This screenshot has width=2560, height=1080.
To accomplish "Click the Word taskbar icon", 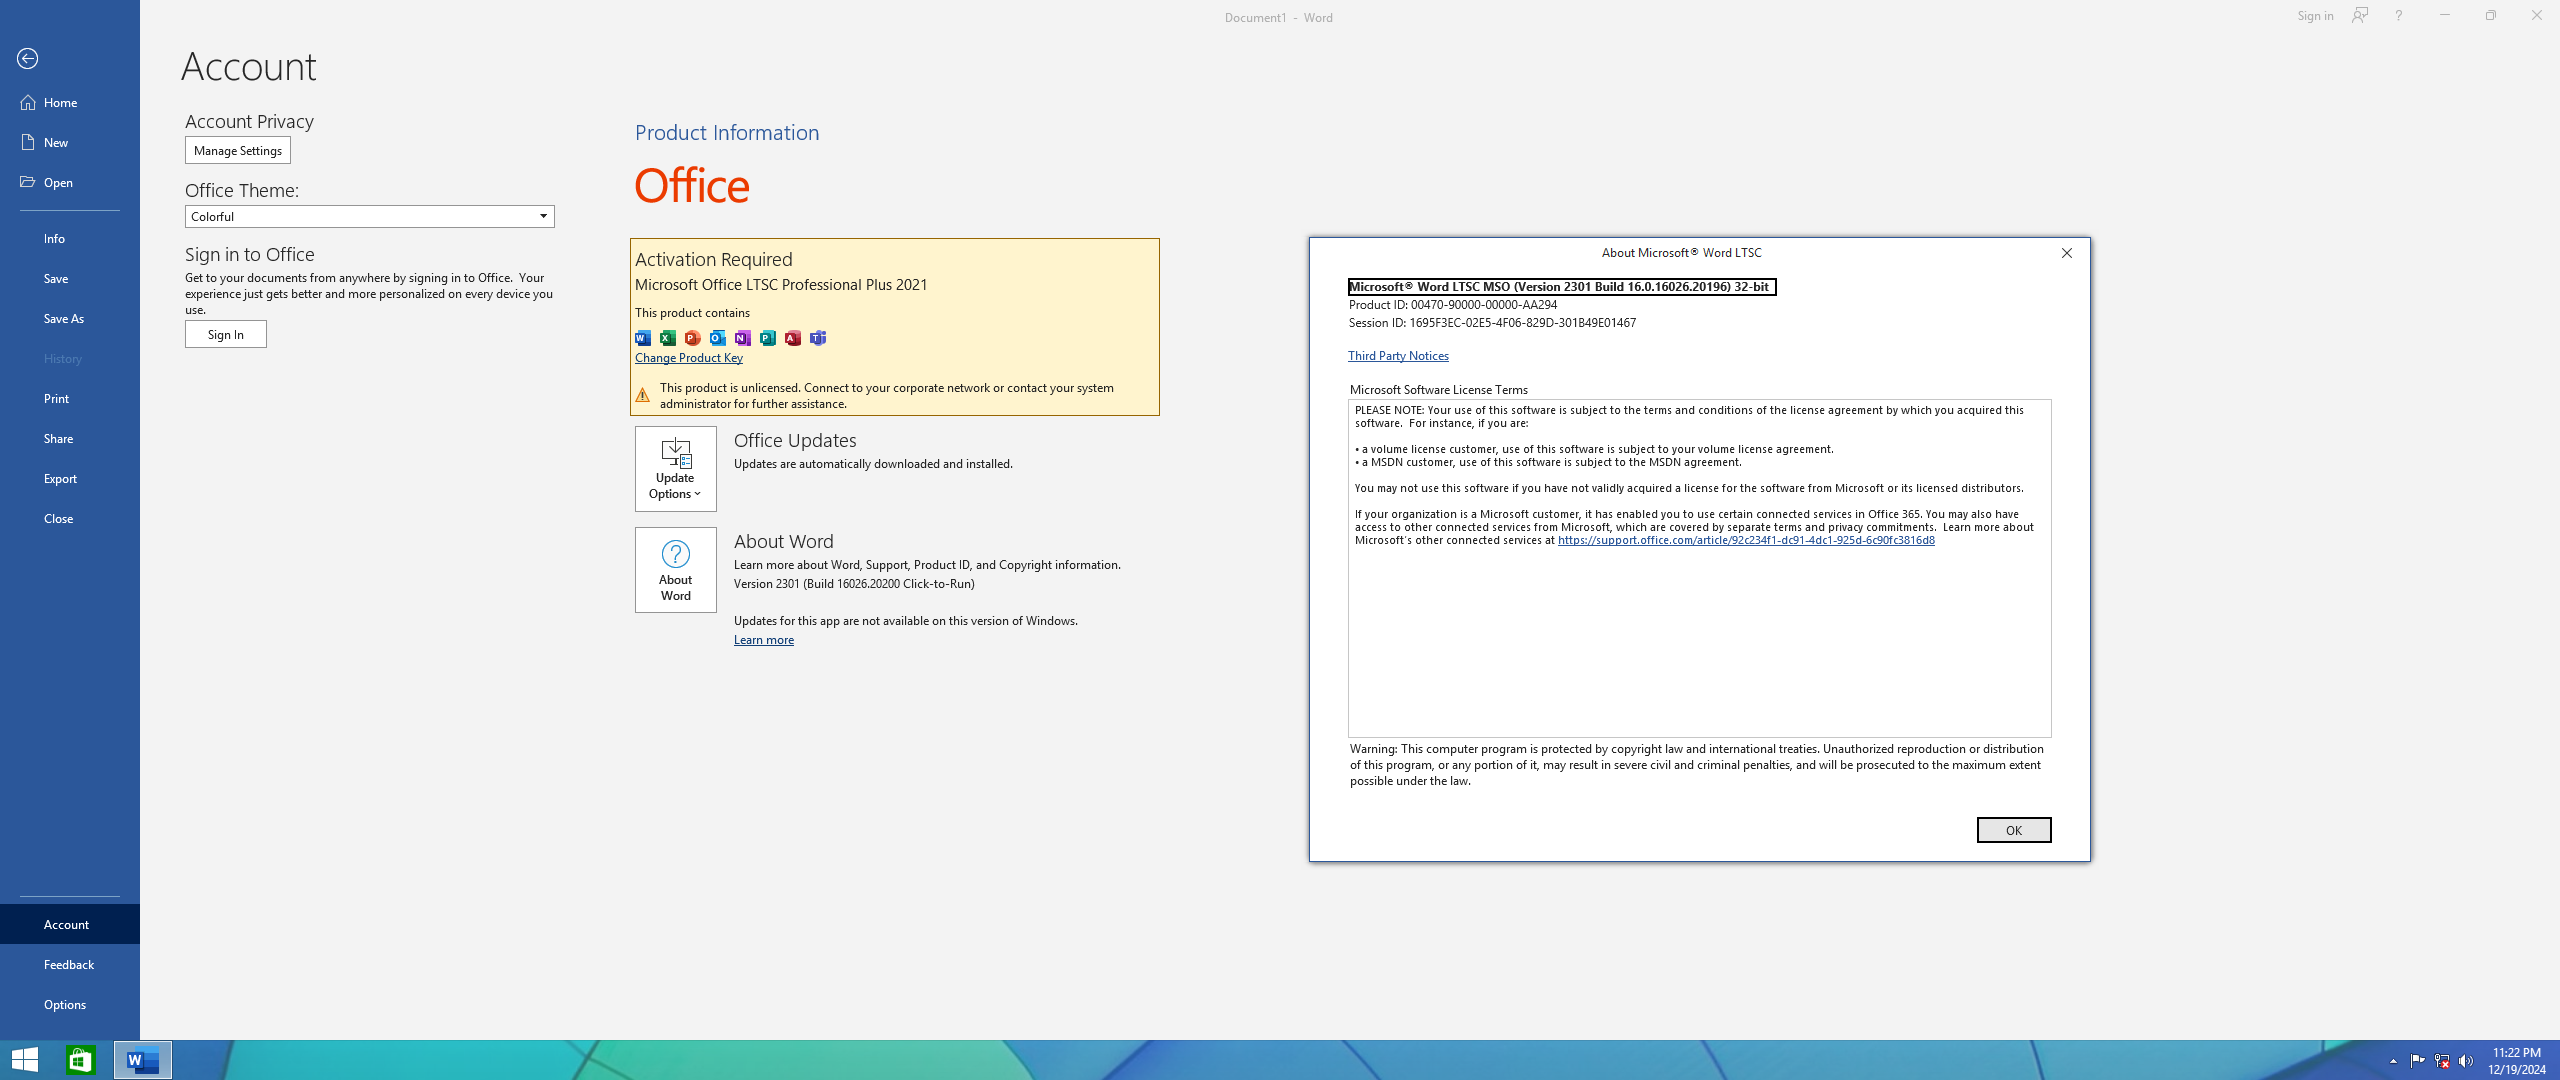I will point(142,1060).
